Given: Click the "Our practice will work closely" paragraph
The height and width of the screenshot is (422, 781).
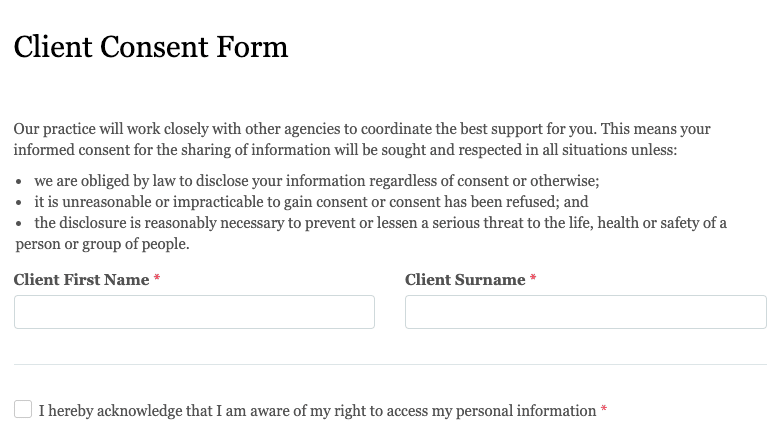Looking at the screenshot, I should 362,130.
